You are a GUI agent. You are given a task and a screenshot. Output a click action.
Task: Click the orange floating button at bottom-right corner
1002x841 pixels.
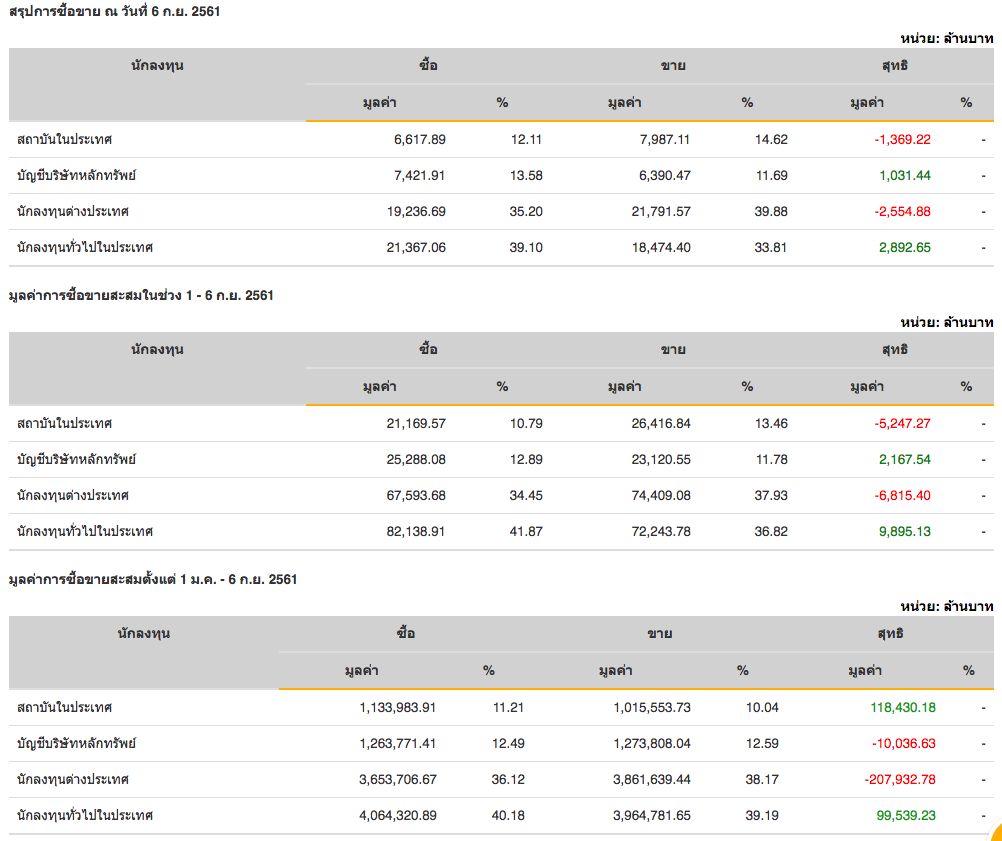click(x=993, y=832)
